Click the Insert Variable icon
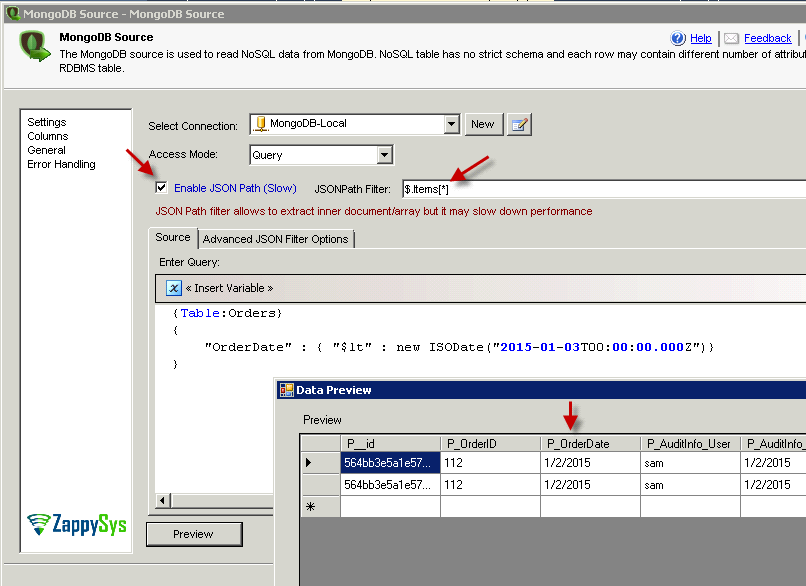The width and height of the screenshot is (806, 586). 173,288
